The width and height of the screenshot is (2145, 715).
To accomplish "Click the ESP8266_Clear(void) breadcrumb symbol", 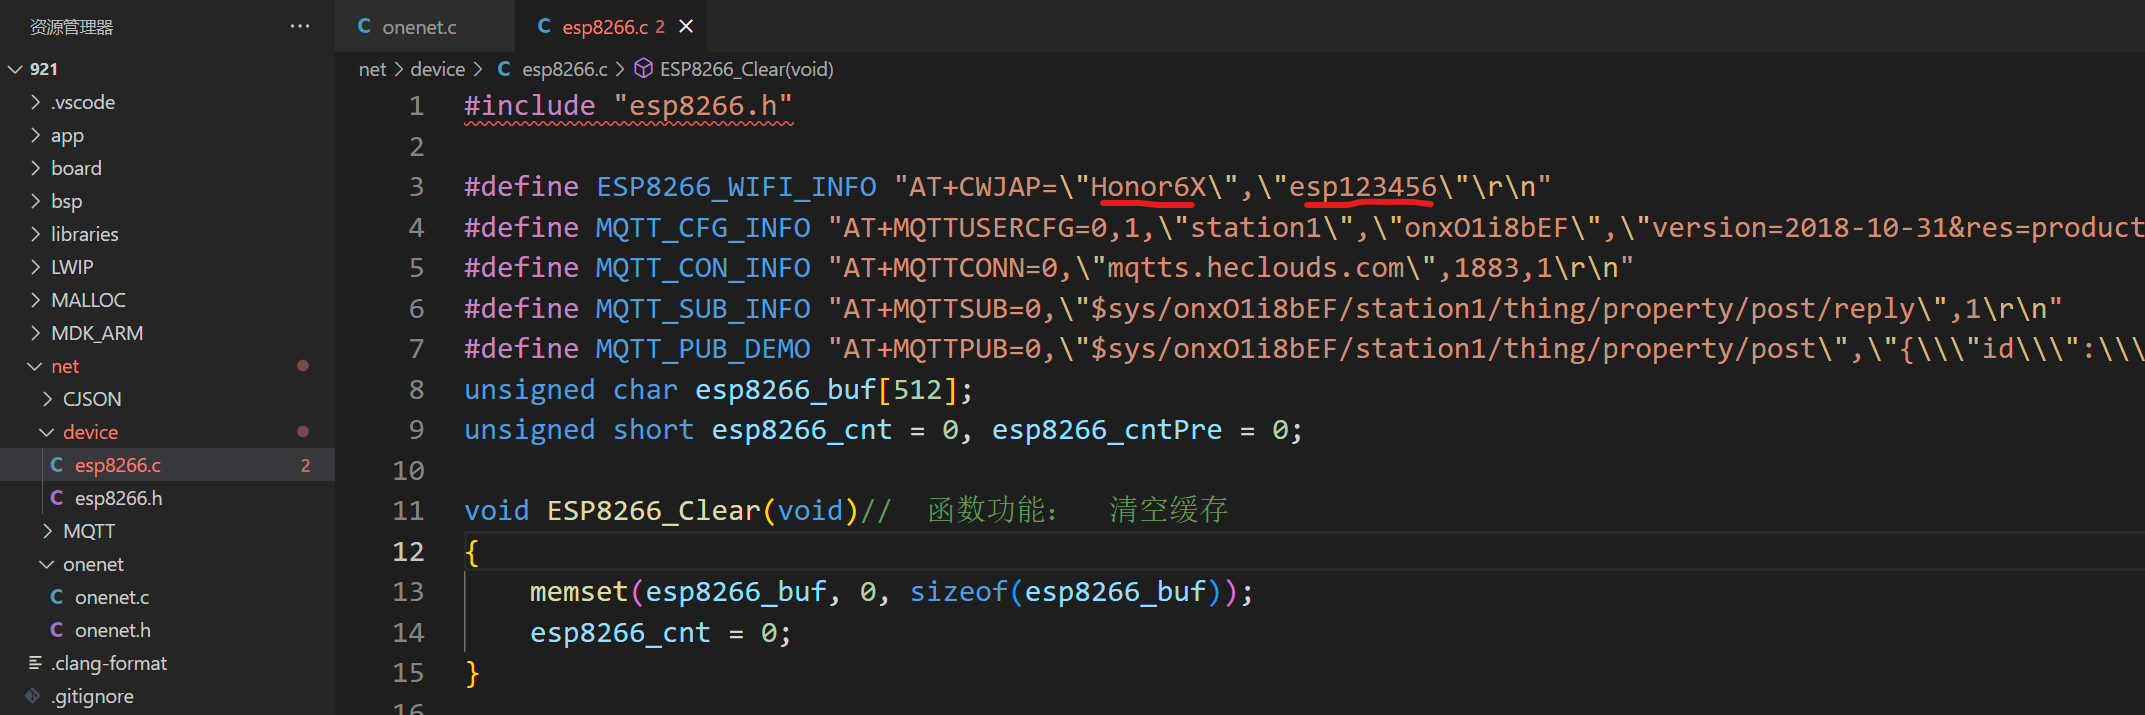I will 747,69.
